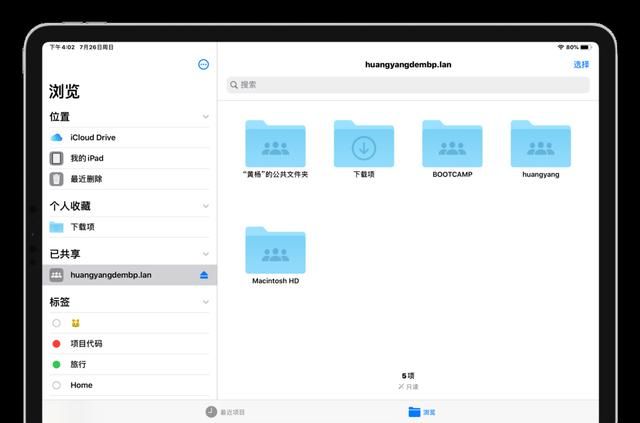Collapse the 个人收藏 section
This screenshot has width=640, height=423.
(206, 206)
